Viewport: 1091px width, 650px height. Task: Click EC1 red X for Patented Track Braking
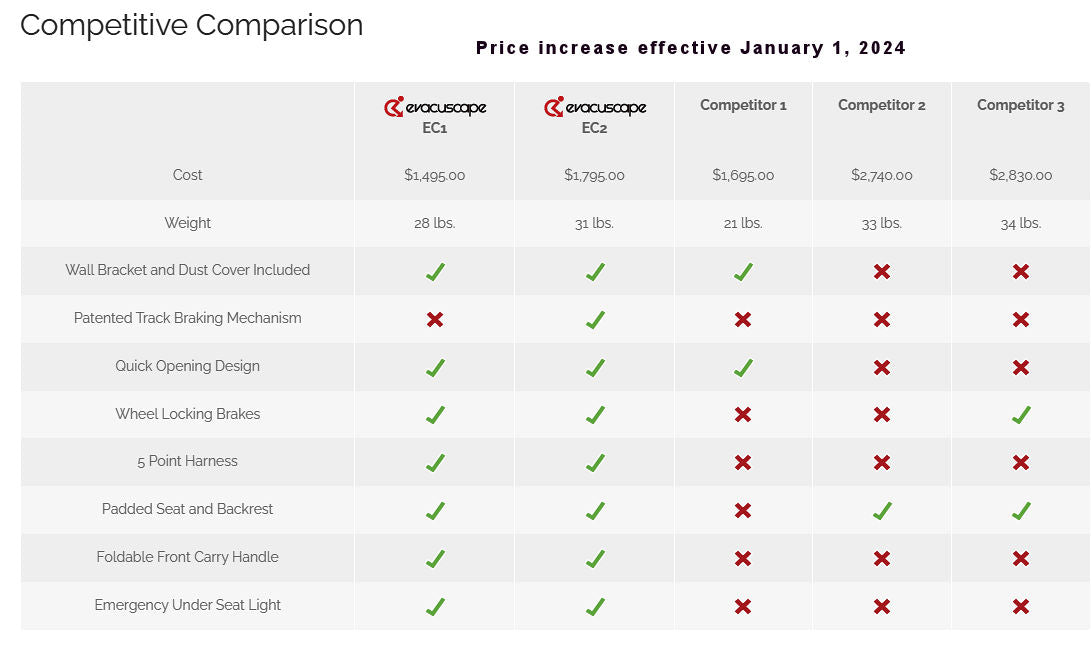pyautogui.click(x=435, y=319)
